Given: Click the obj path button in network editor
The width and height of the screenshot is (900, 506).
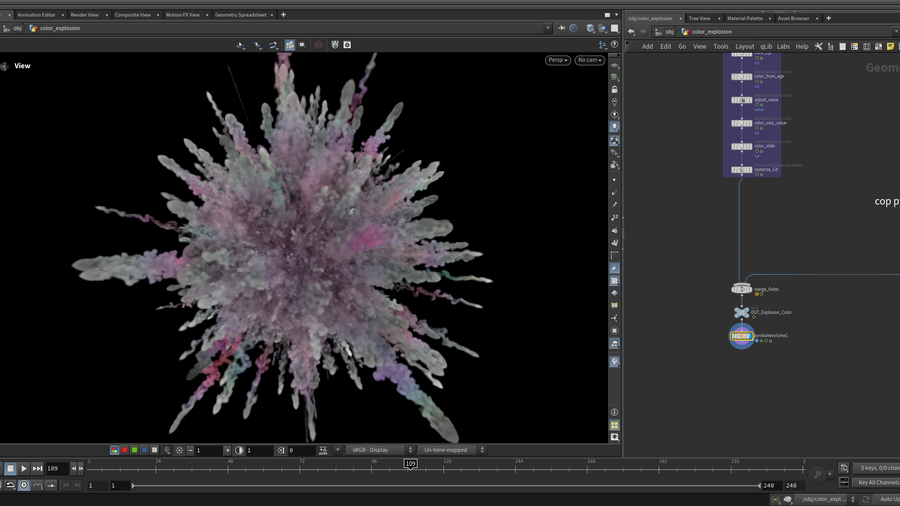Looking at the screenshot, I should (669, 32).
